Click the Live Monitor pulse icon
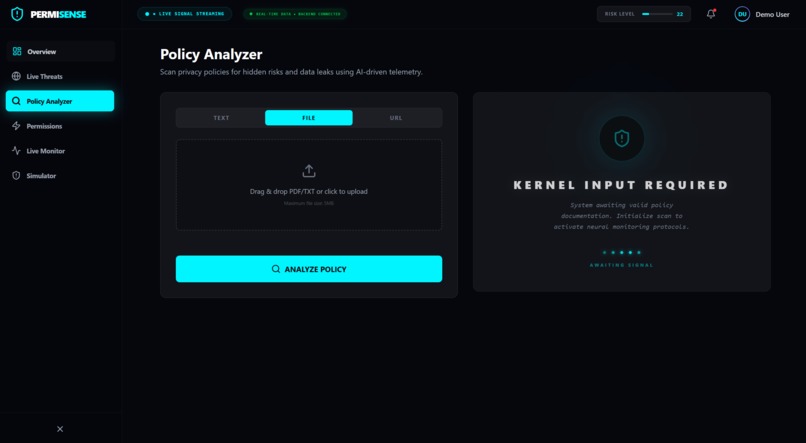 [x=16, y=151]
